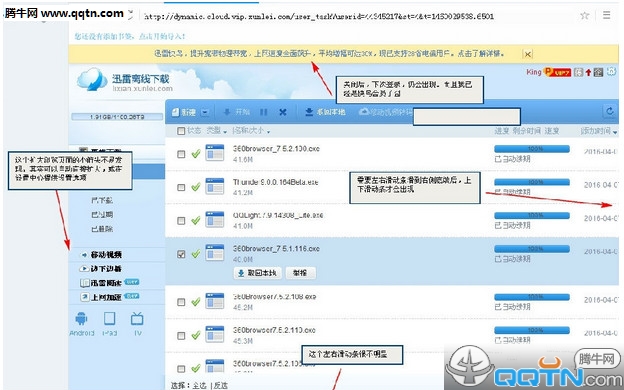Click the Xunlei cloud logo
The image size is (624, 390).
click(x=92, y=79)
